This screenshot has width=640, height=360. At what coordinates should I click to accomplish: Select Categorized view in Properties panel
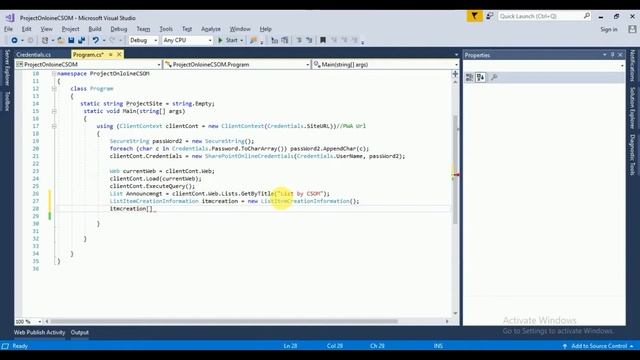point(469,77)
